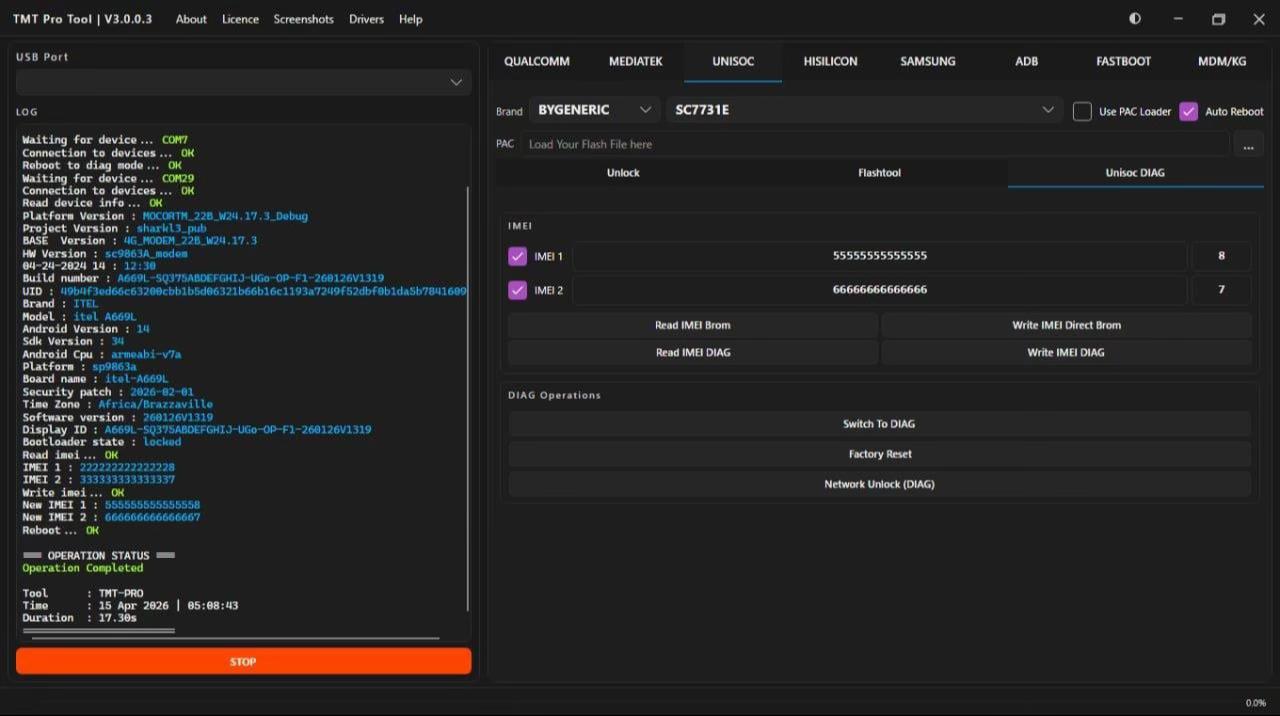
Task: Switch to the MEDIATEK tab
Action: tap(636, 61)
